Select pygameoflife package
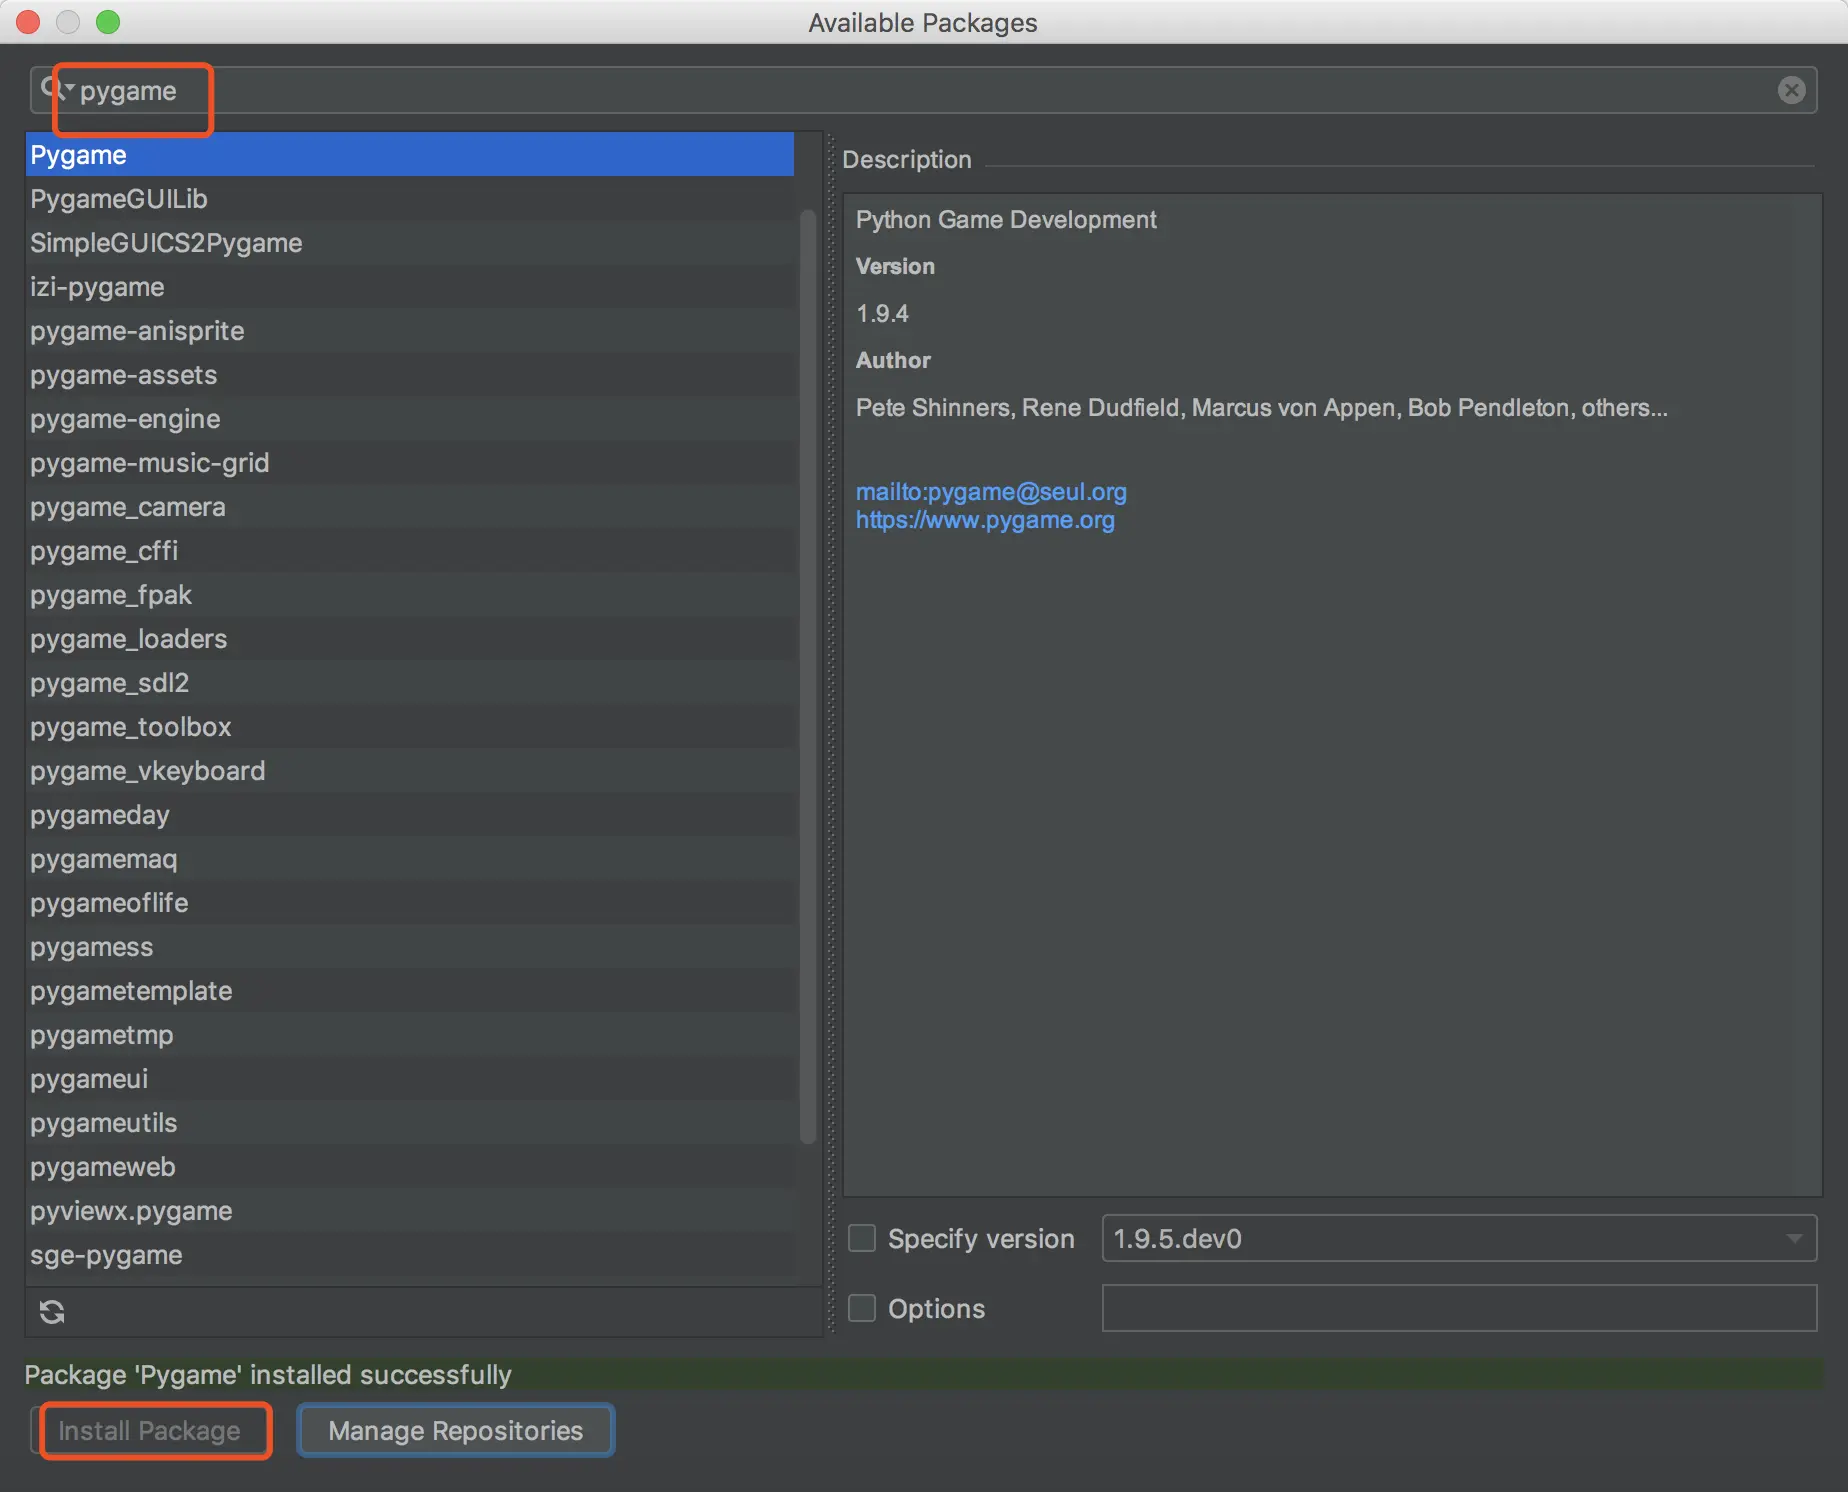The height and width of the screenshot is (1492, 1848). (x=410, y=903)
